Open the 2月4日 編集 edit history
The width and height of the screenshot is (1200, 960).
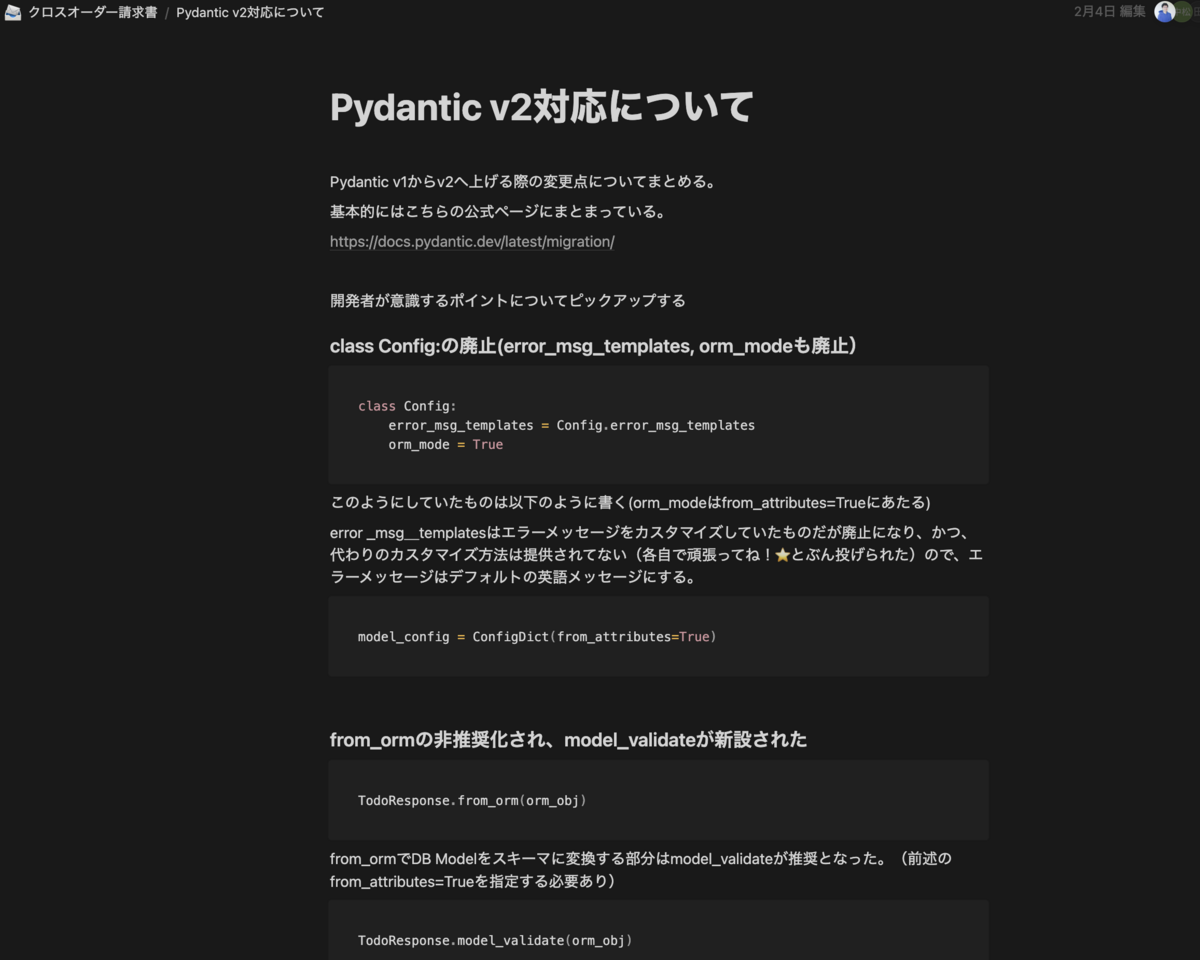click(1110, 12)
